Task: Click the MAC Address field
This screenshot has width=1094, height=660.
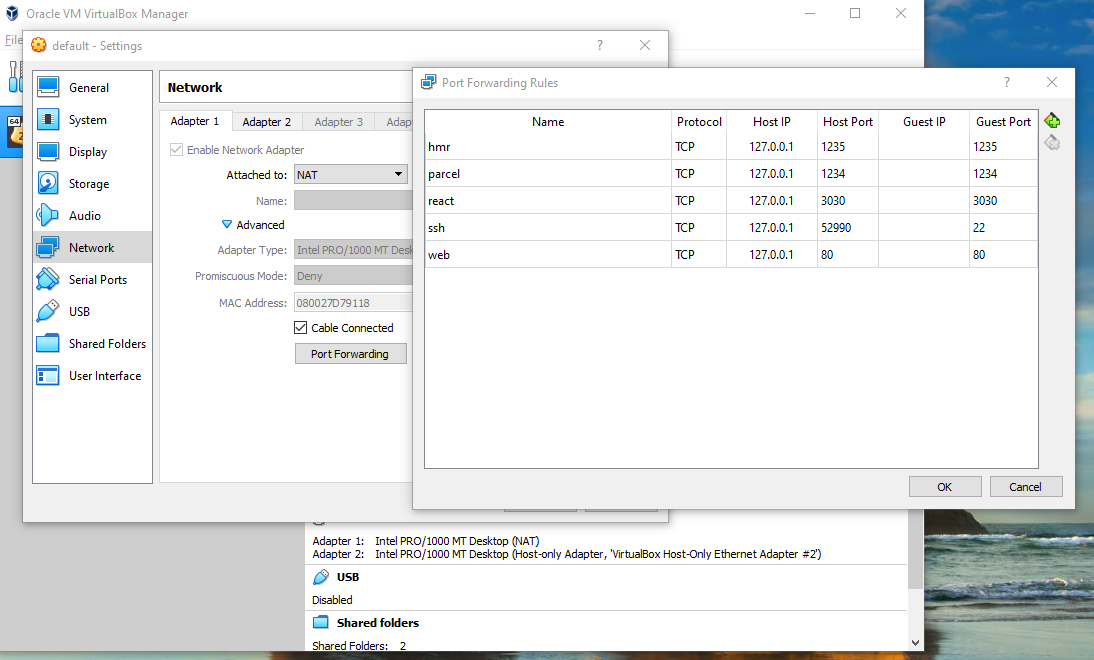Action: pyautogui.click(x=354, y=302)
